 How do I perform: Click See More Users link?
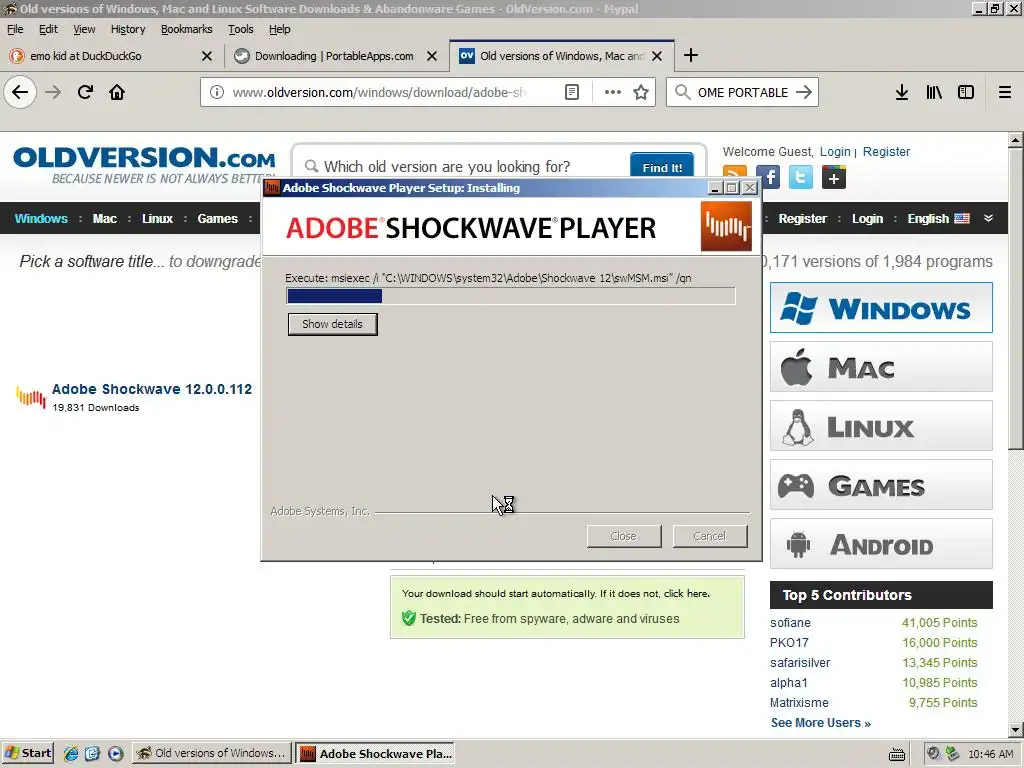tap(820, 723)
